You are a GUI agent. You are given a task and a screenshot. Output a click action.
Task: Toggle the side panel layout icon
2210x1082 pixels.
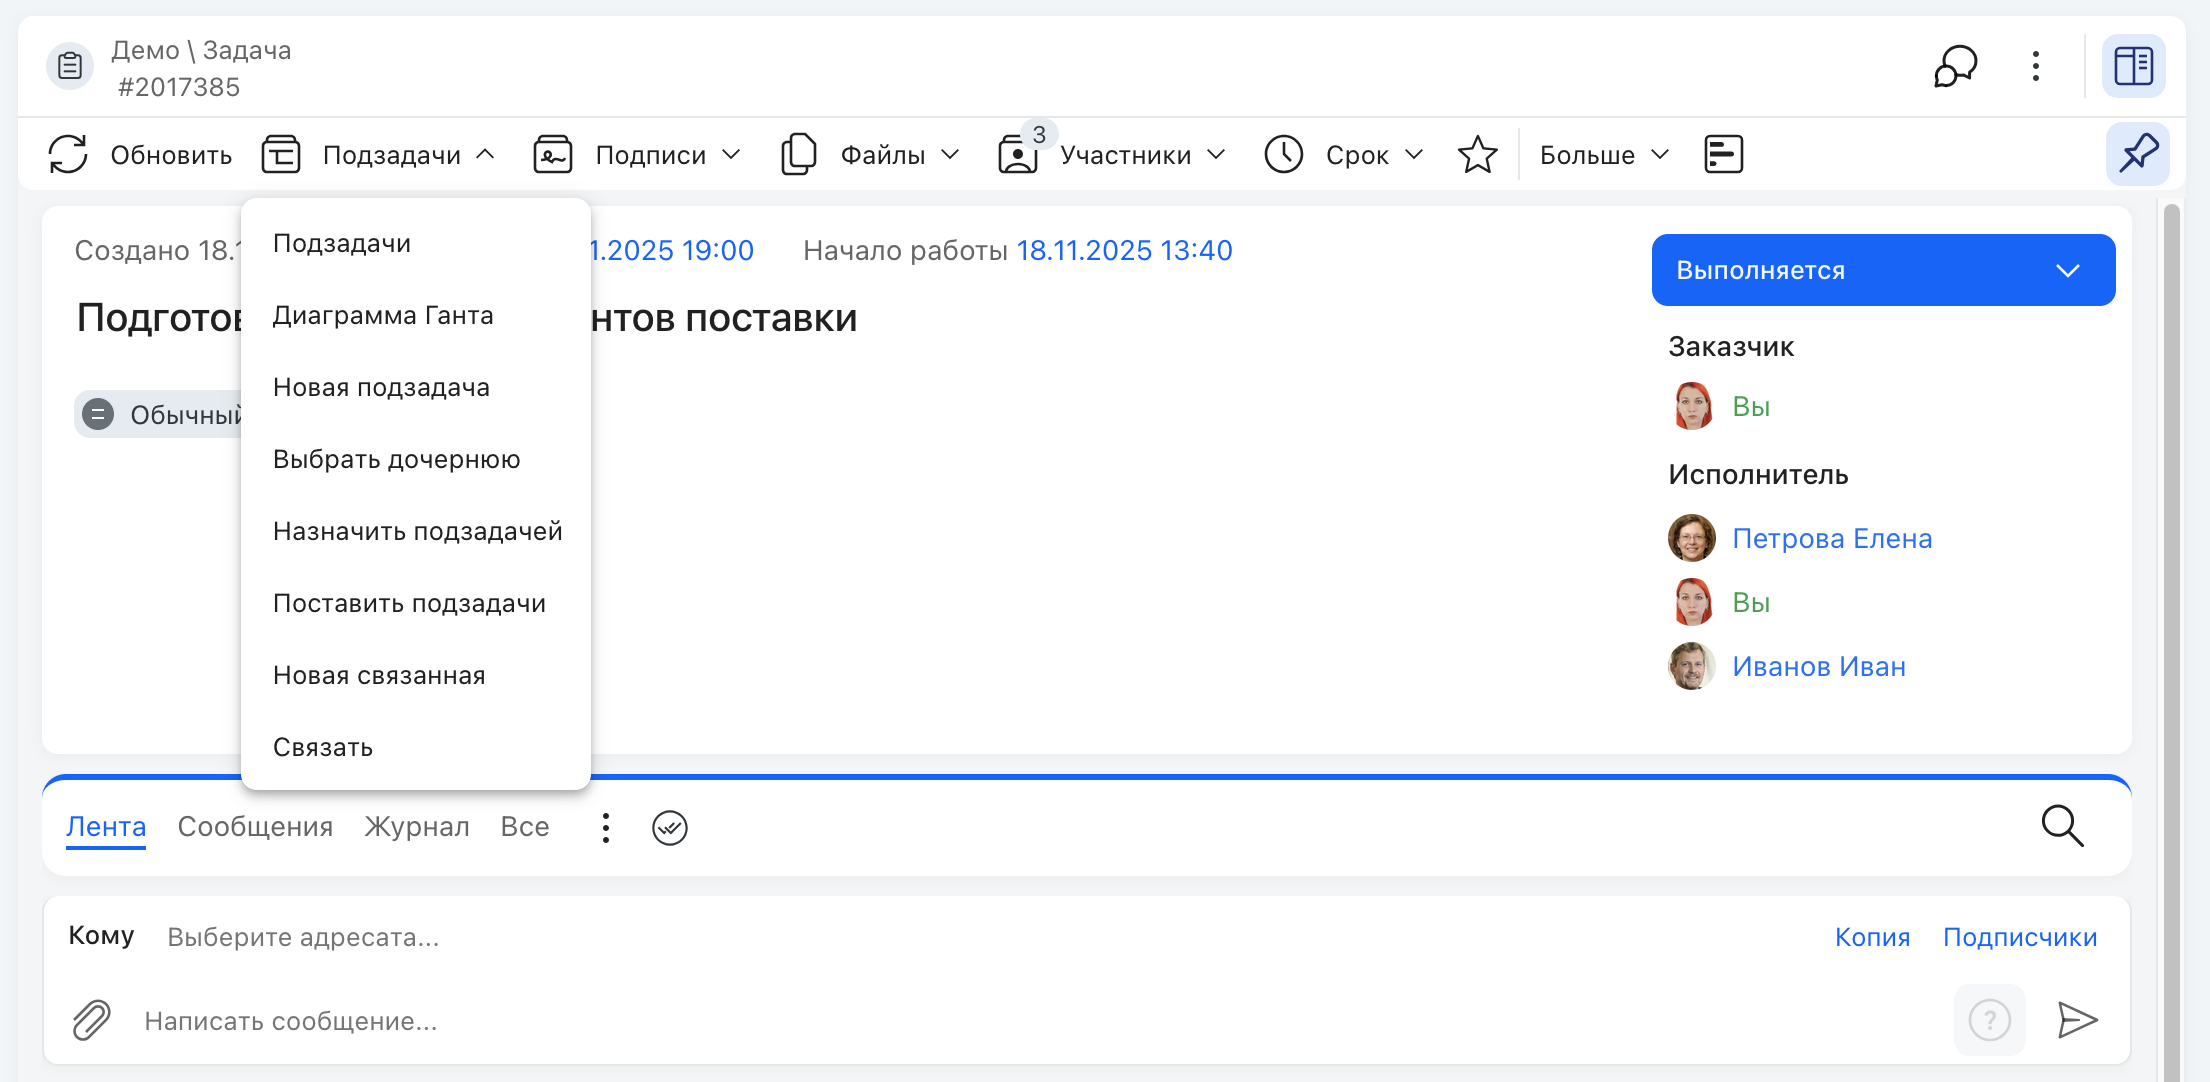2133,66
